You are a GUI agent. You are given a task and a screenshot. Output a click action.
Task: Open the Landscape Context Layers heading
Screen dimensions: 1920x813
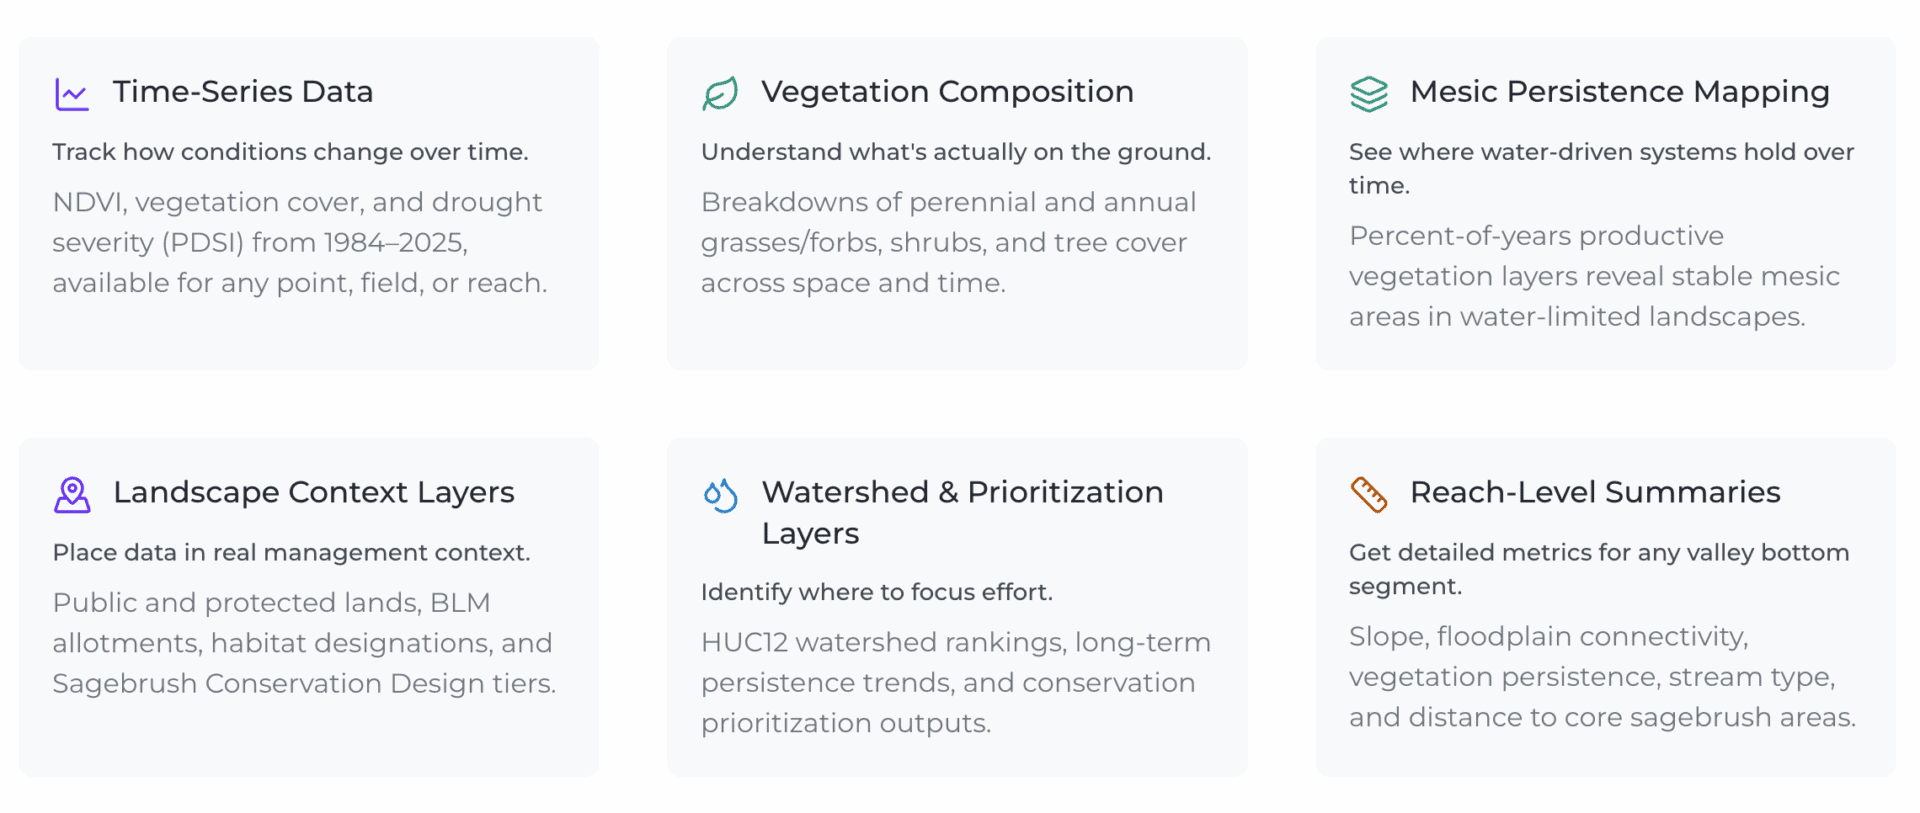point(314,493)
